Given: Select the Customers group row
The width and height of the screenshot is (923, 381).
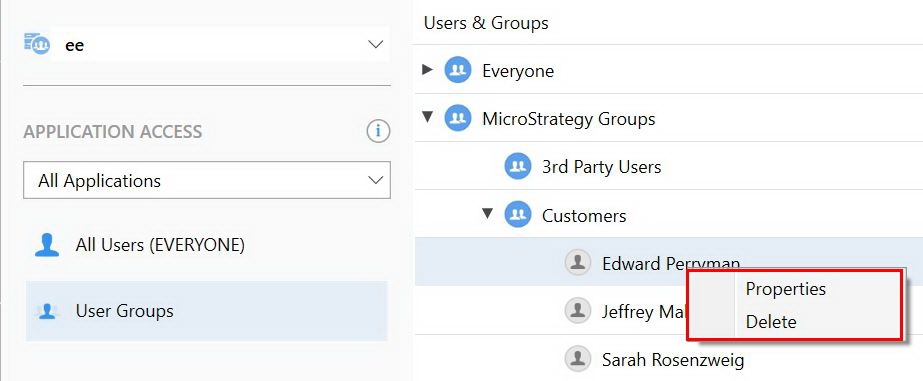Looking at the screenshot, I should [669, 215].
